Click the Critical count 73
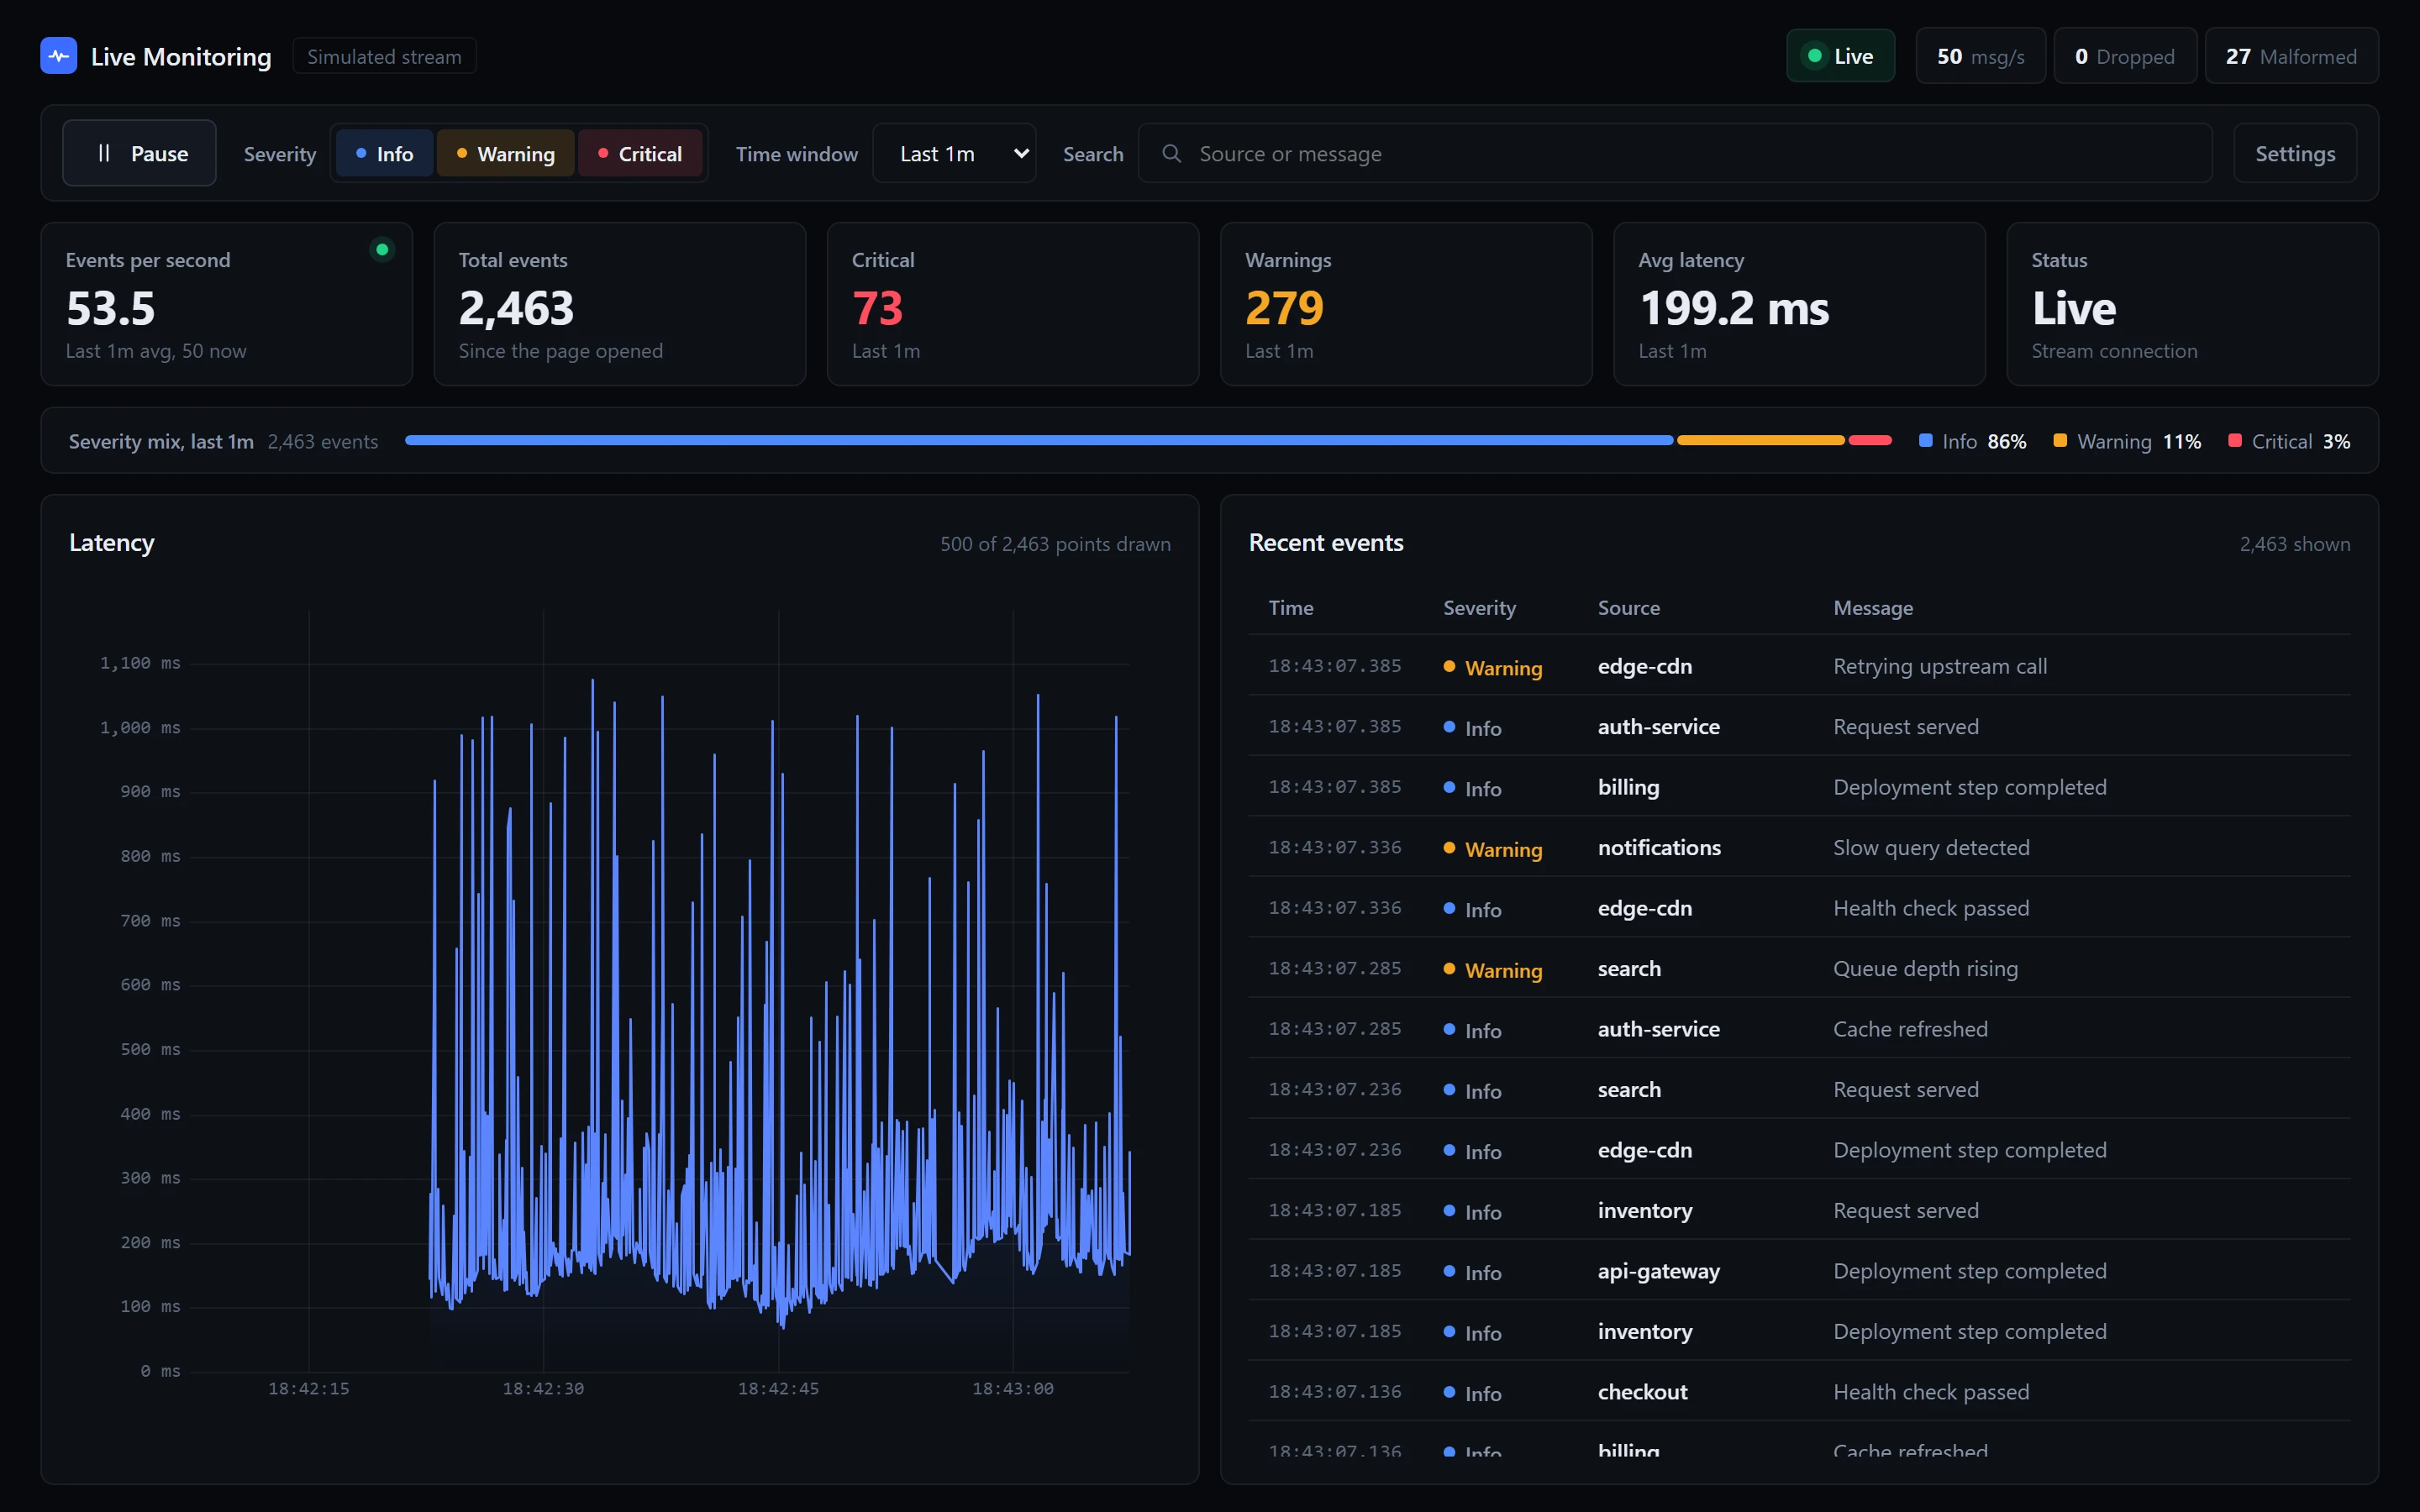 (877, 308)
